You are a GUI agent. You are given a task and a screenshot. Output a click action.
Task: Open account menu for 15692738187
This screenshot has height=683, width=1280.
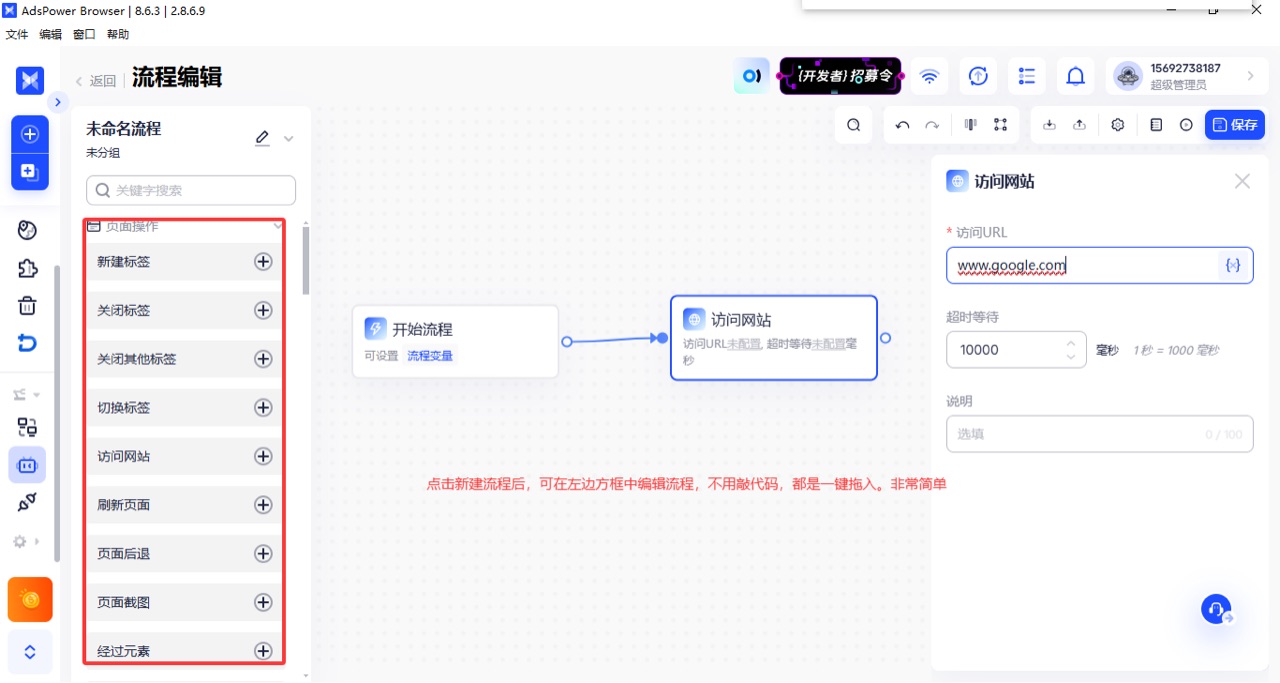[1186, 76]
